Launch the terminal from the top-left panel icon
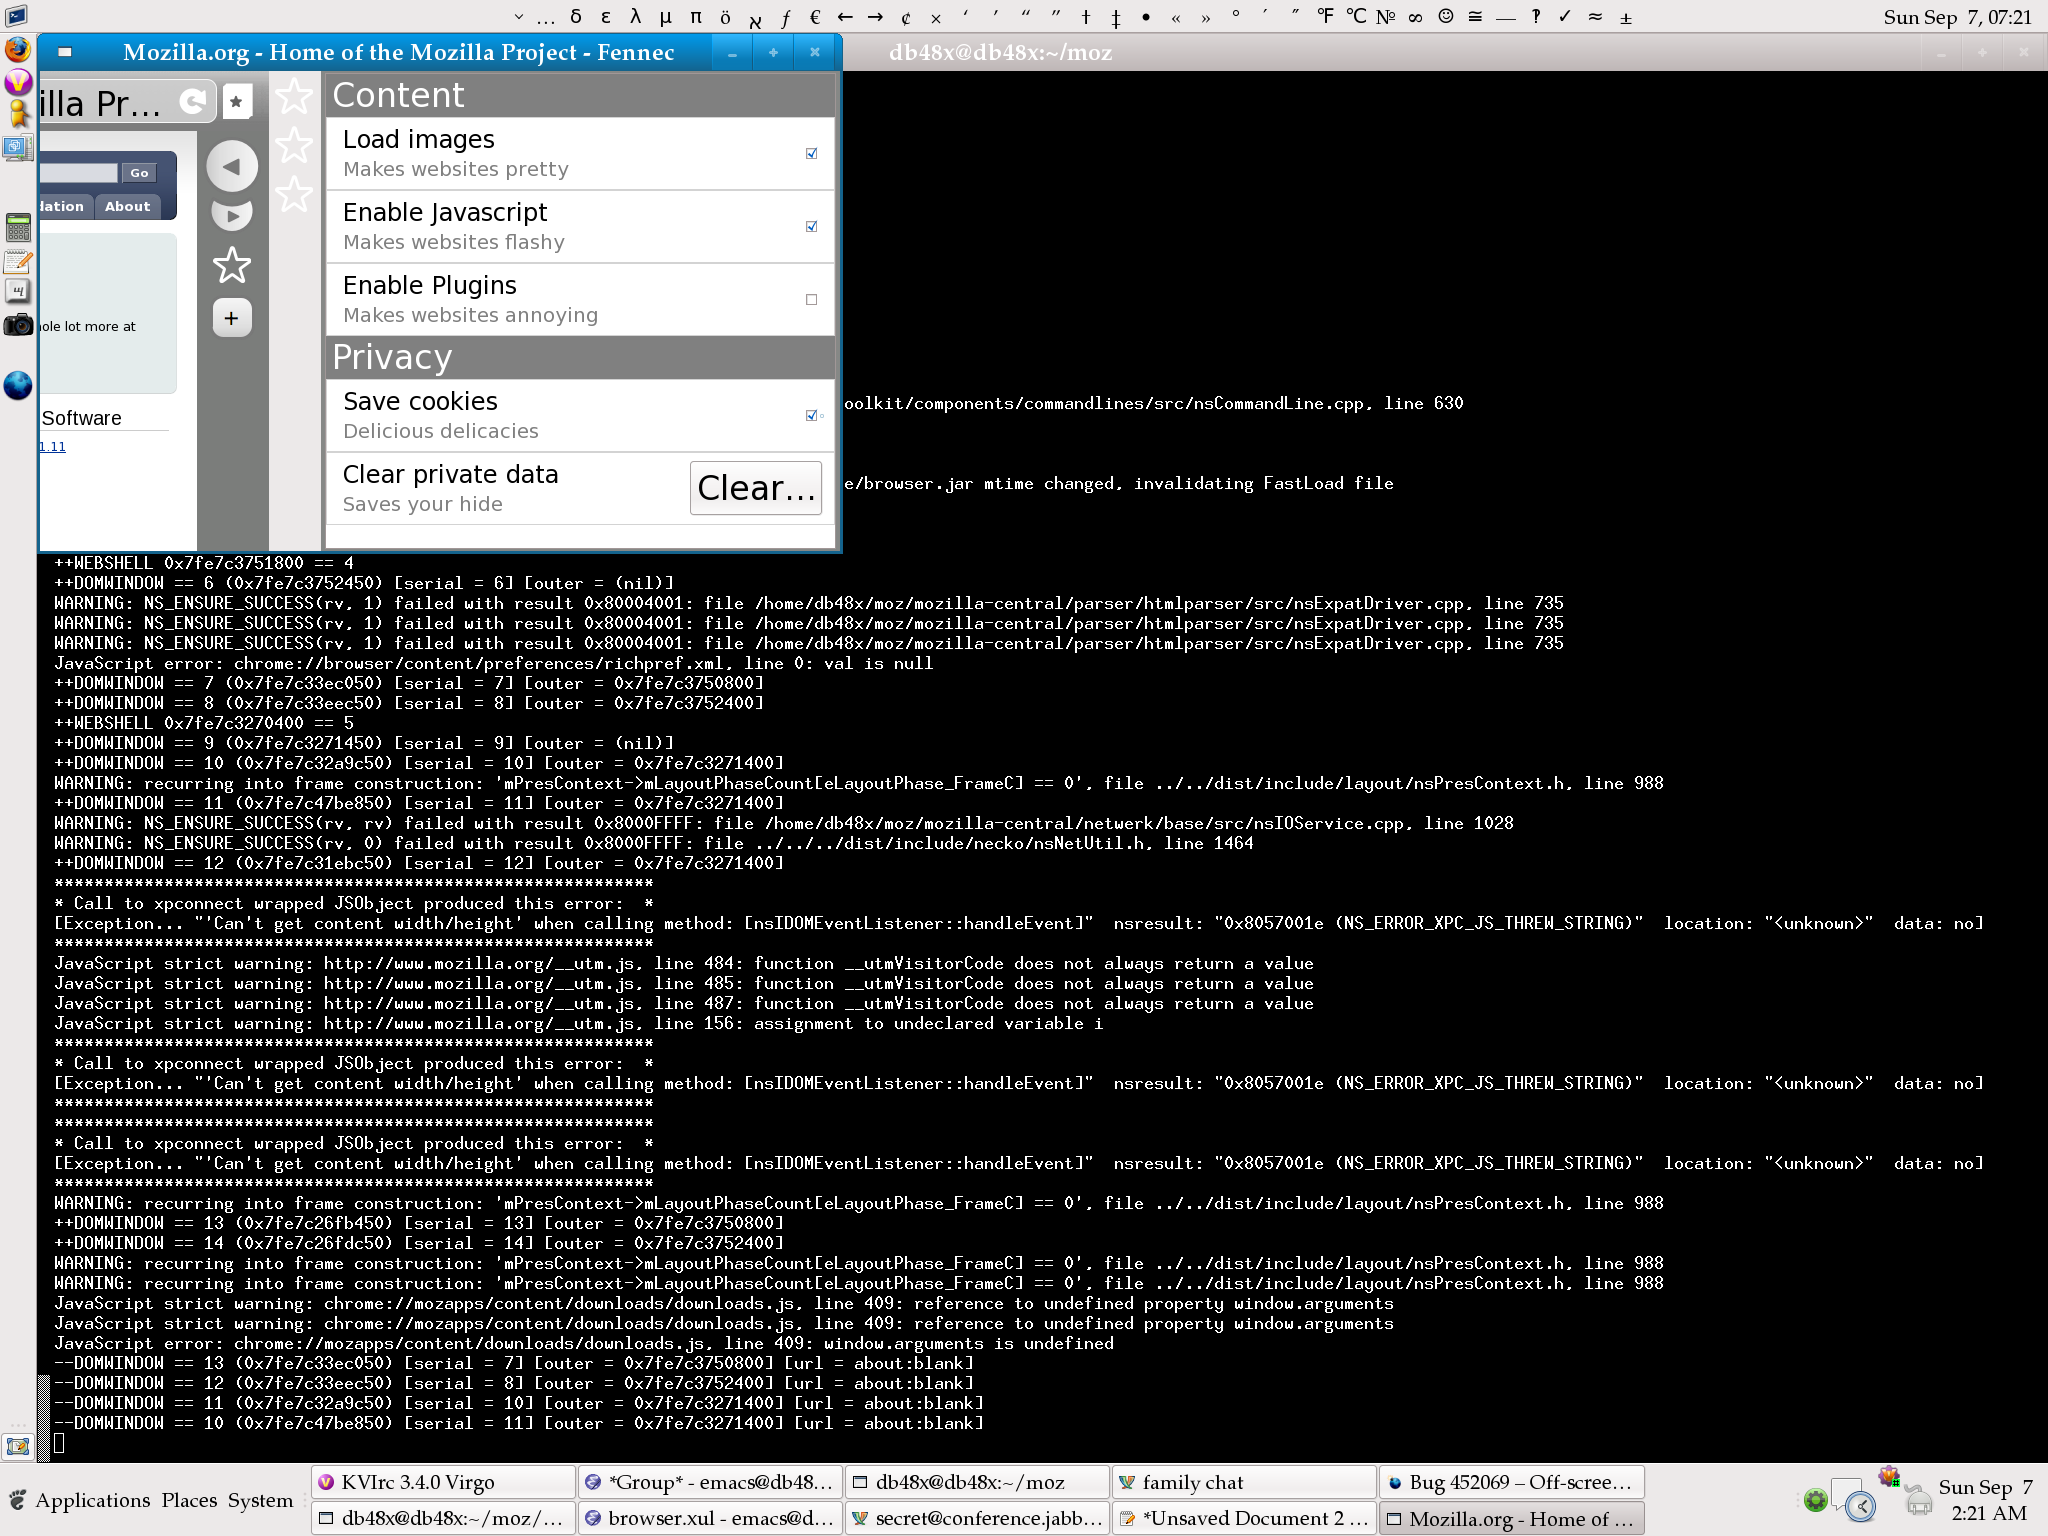The image size is (2048, 1536). click(16, 16)
